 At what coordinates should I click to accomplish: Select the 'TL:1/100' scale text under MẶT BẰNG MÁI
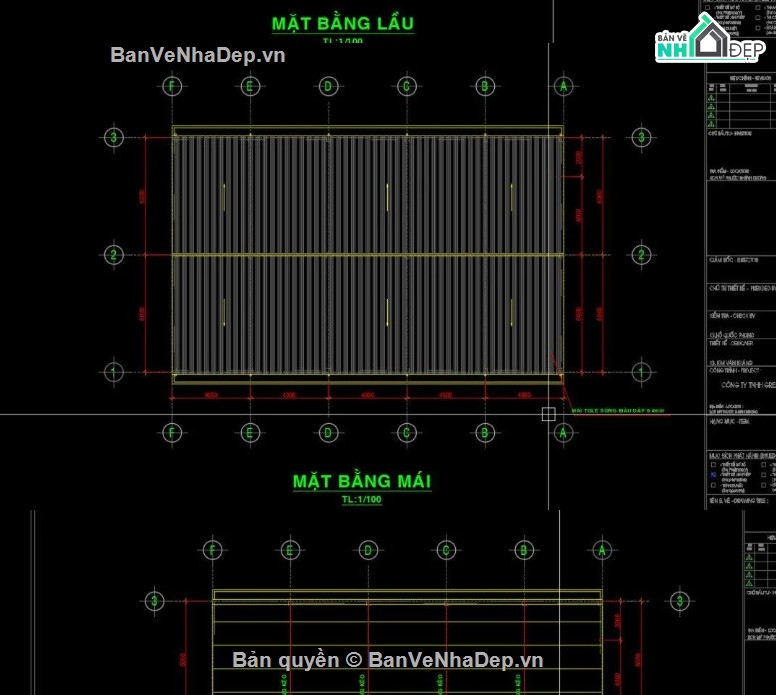point(362,499)
